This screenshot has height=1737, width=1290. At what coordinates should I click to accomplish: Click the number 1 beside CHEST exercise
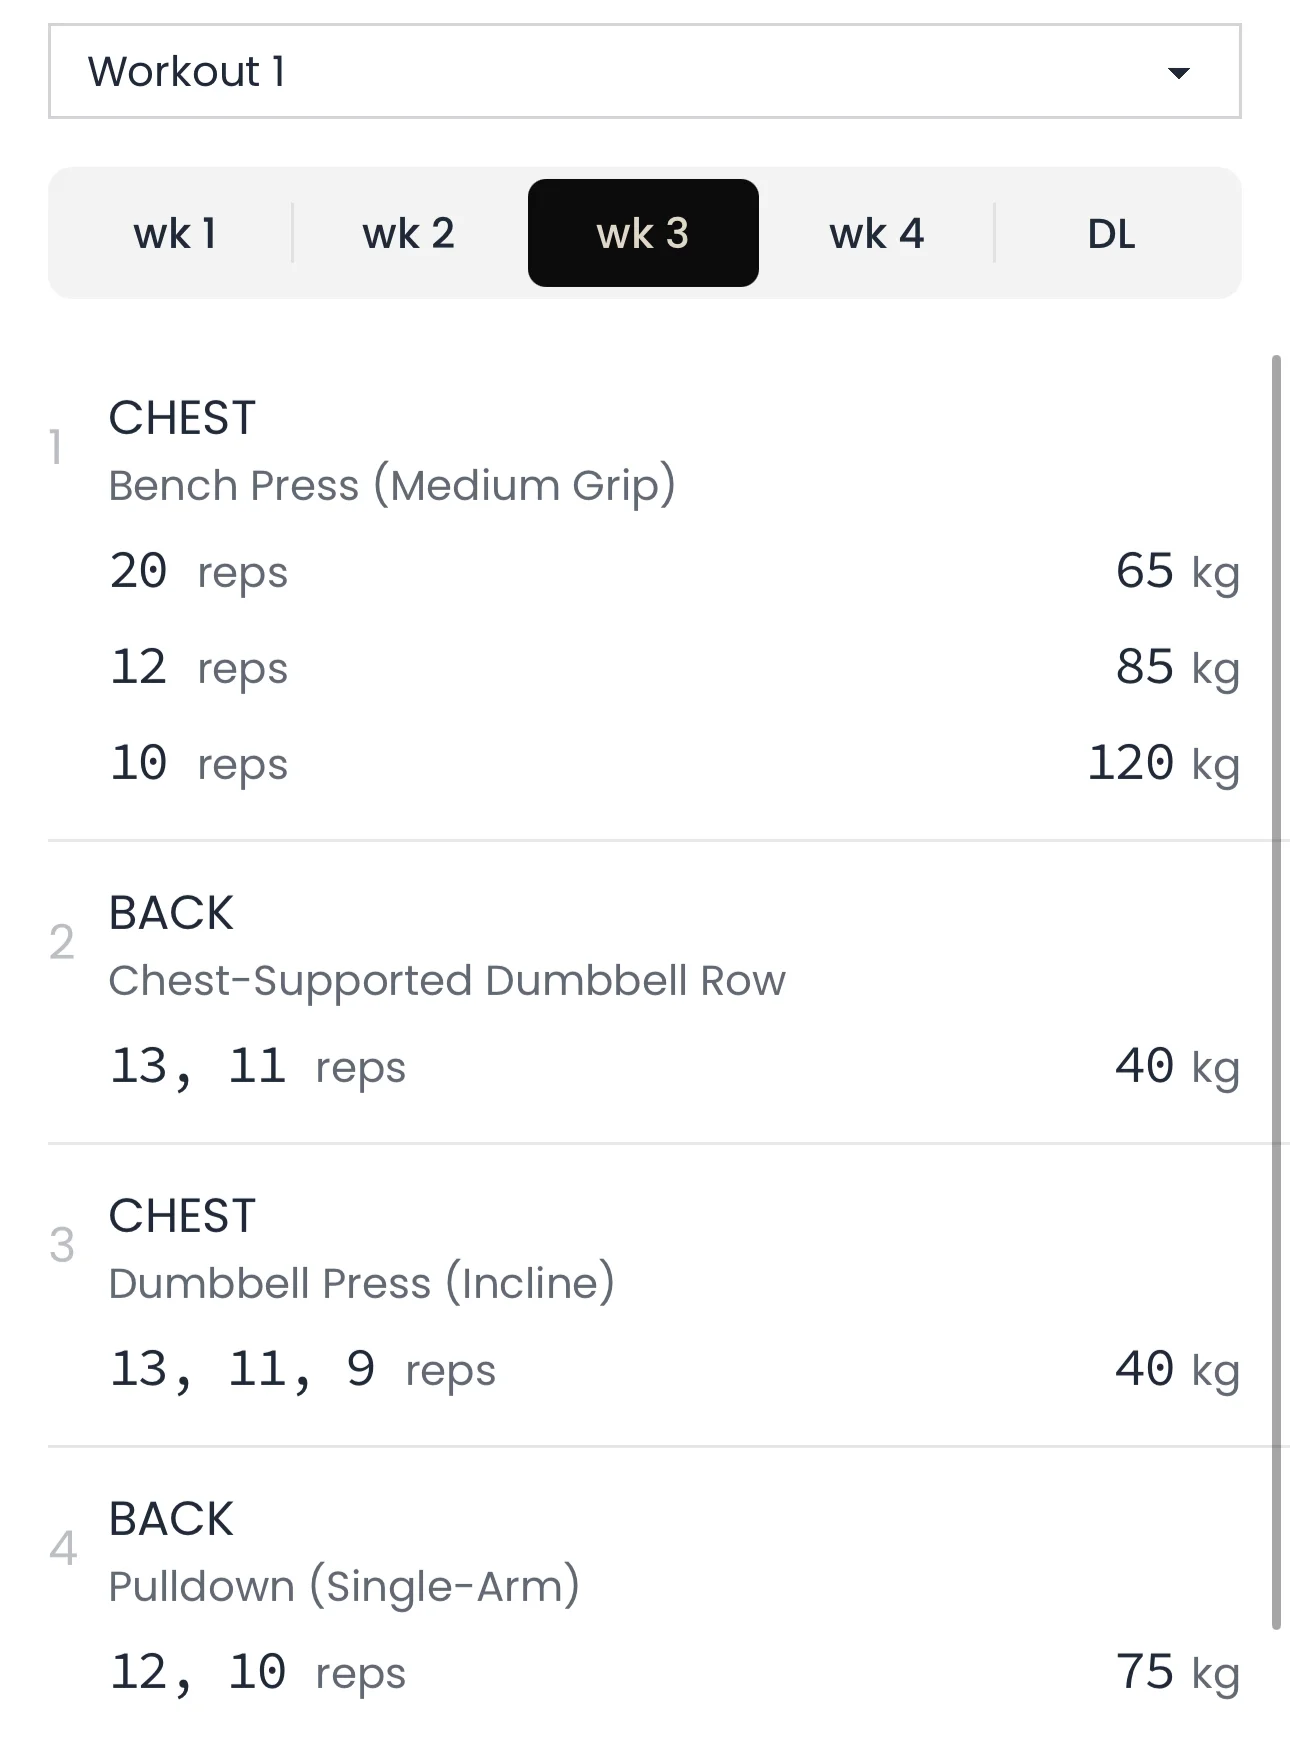57,448
